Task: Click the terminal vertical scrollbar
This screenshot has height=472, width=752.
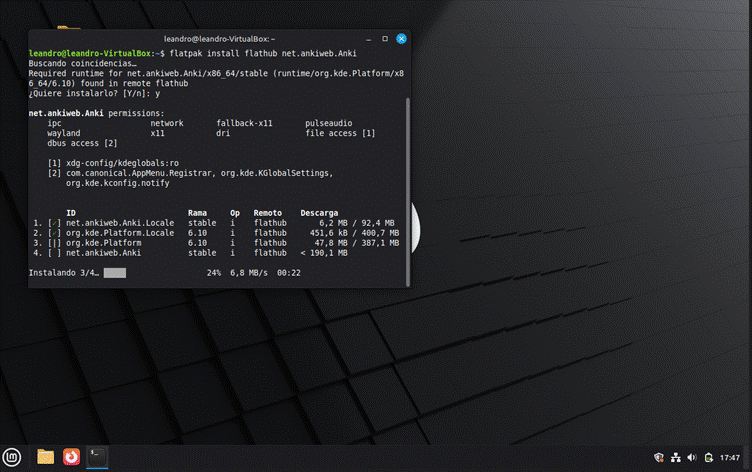Action: pyautogui.click(x=408, y=191)
